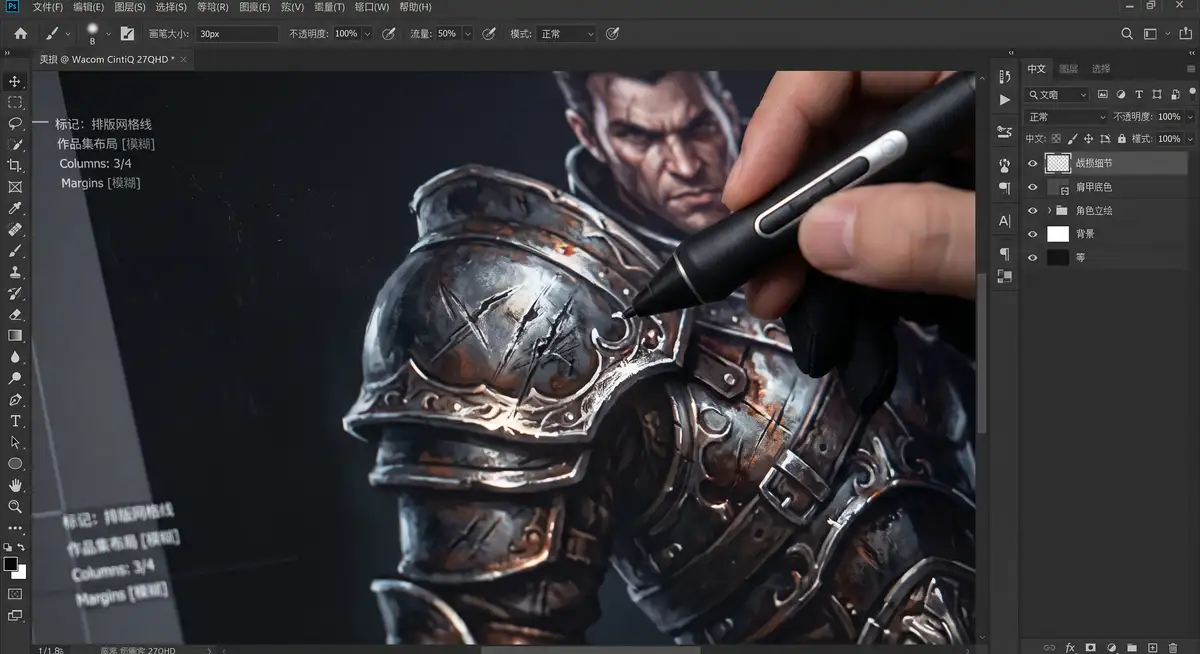
Task: Click the play Actions panel icon
Action: coord(1005,100)
